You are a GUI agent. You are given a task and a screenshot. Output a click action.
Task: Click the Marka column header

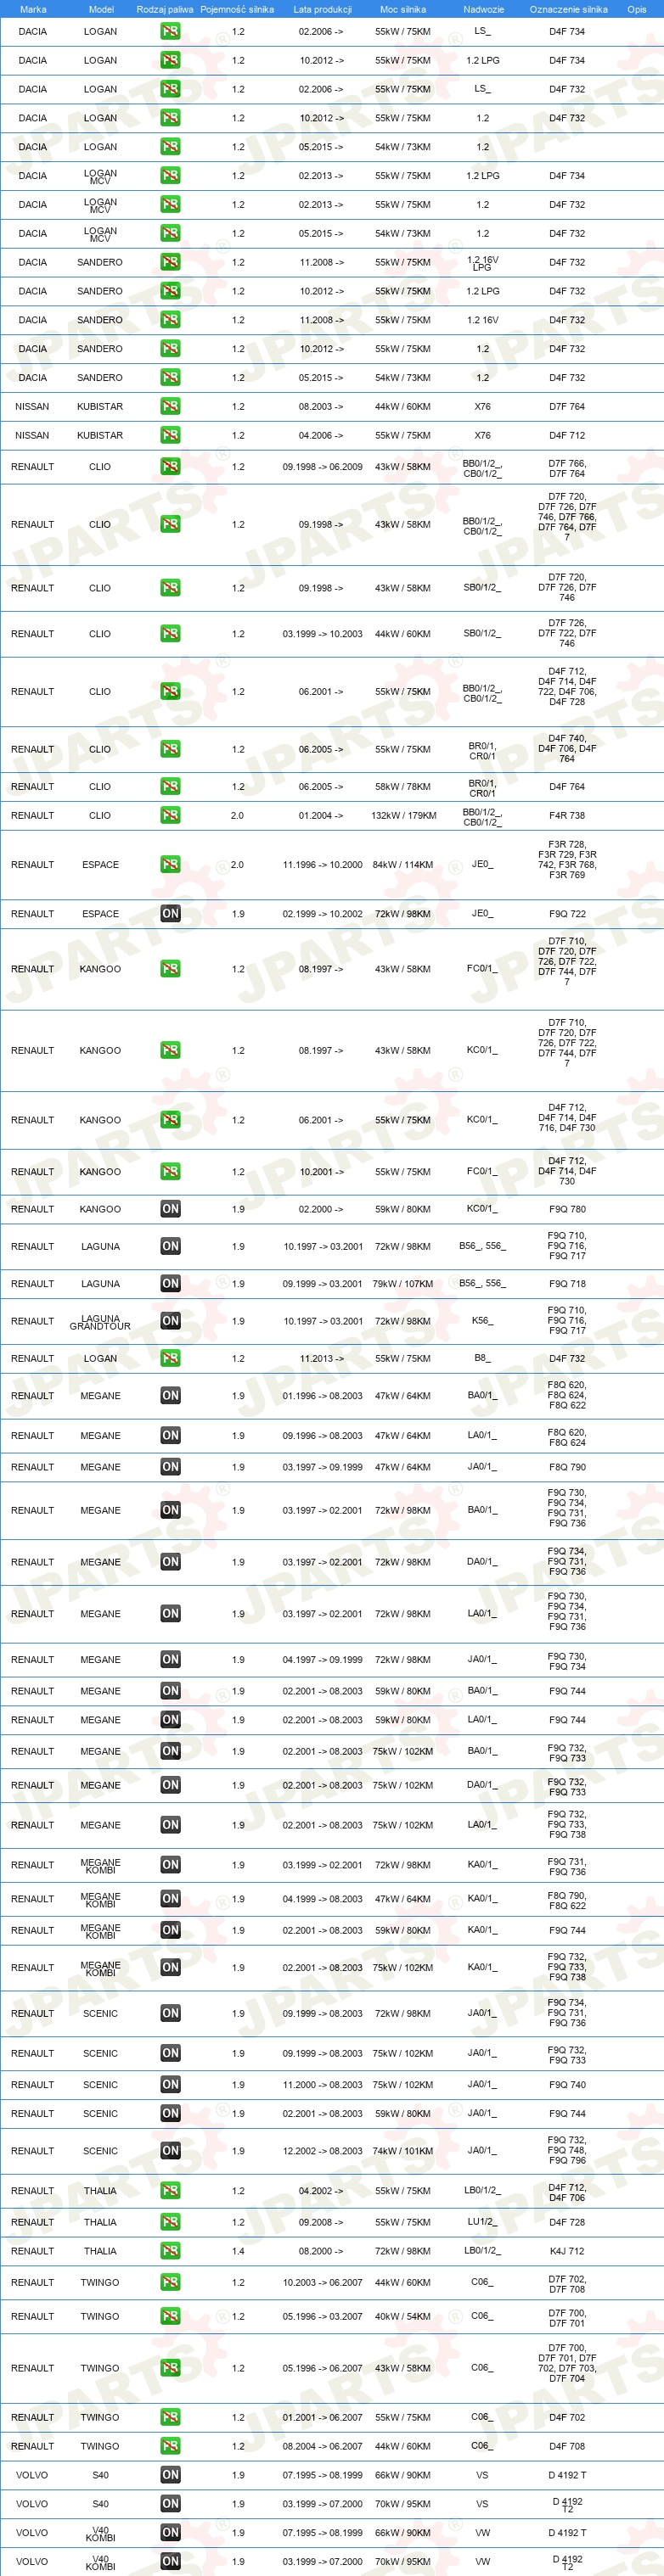pyautogui.click(x=33, y=9)
